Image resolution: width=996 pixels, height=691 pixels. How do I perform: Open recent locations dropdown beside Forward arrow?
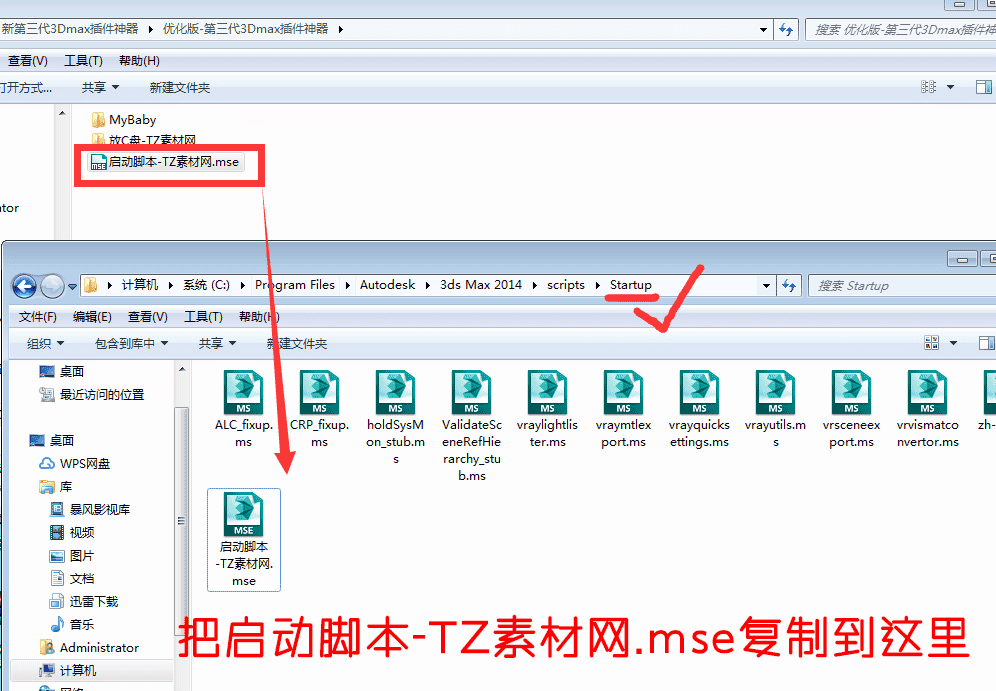click(72, 286)
